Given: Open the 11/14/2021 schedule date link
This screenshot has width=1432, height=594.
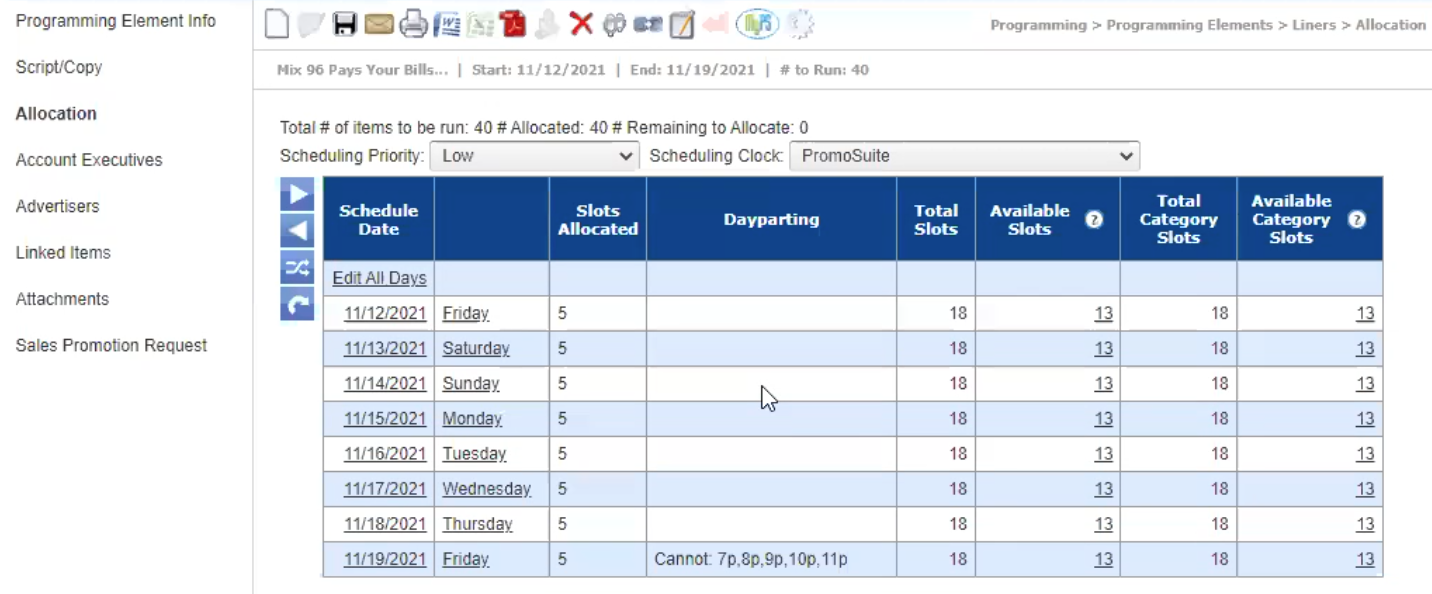Looking at the screenshot, I should point(385,384).
